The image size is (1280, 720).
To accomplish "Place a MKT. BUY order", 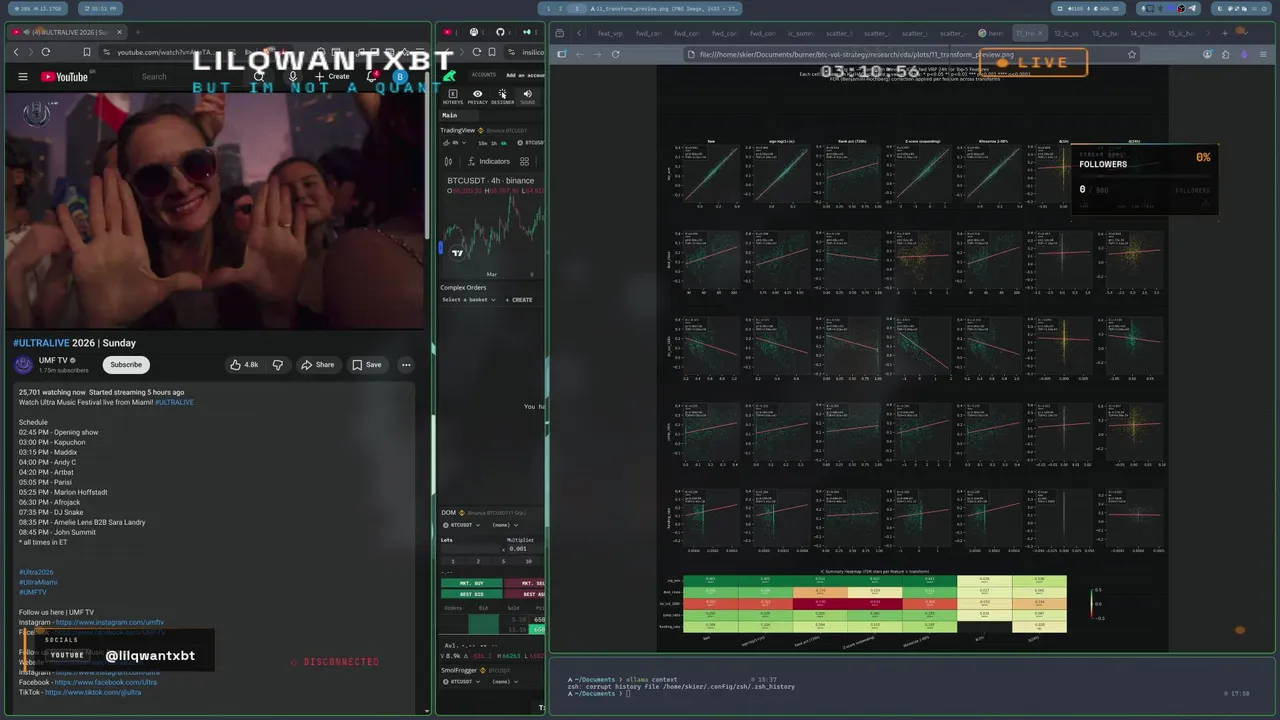I will 470,583.
